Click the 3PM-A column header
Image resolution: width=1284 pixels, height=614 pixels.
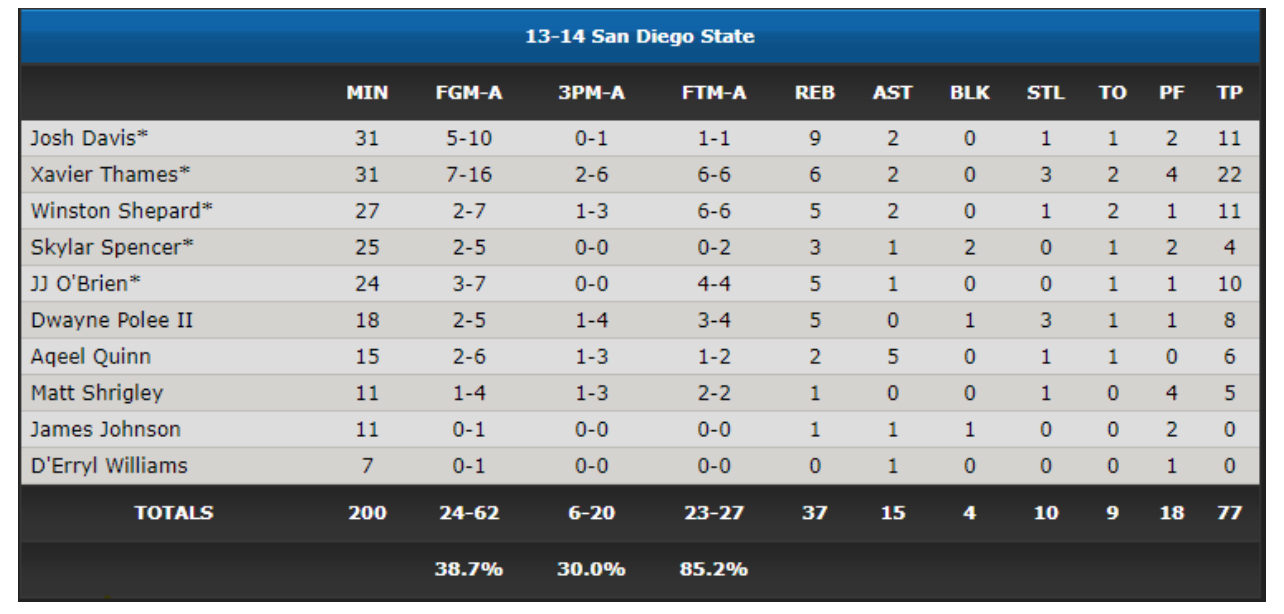(591, 94)
